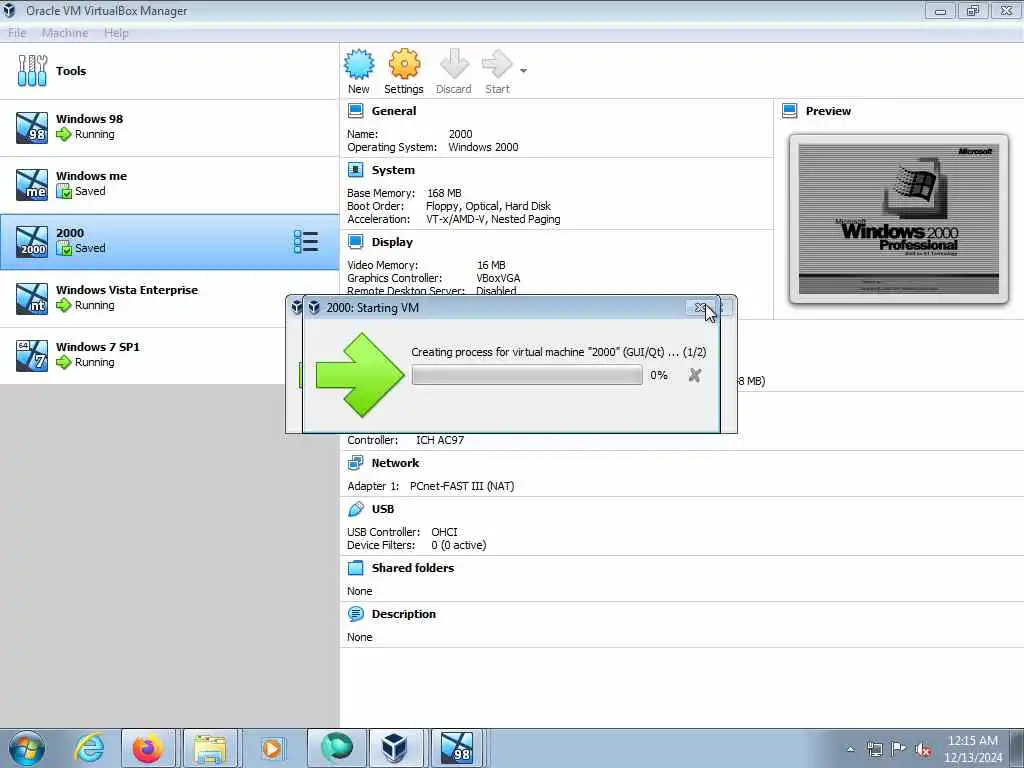Click the Network section adapter icon
Image resolution: width=1024 pixels, height=768 pixels.
click(356, 463)
